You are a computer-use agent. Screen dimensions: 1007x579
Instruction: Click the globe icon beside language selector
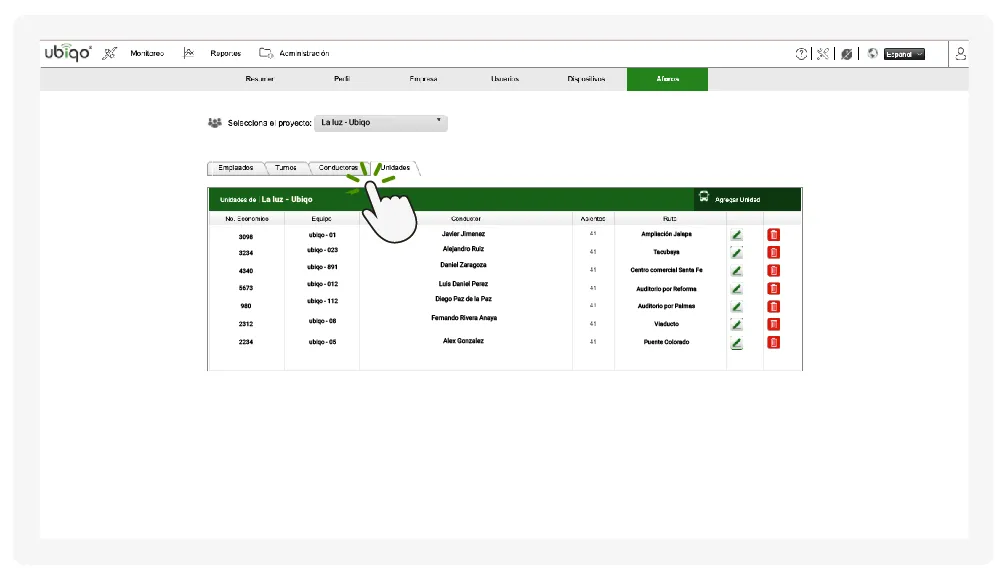872,54
